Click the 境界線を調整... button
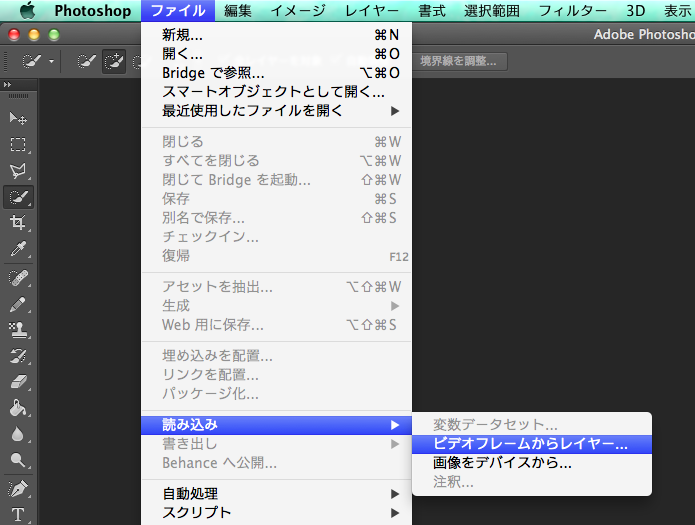This screenshot has height=525, width=695. [x=458, y=61]
